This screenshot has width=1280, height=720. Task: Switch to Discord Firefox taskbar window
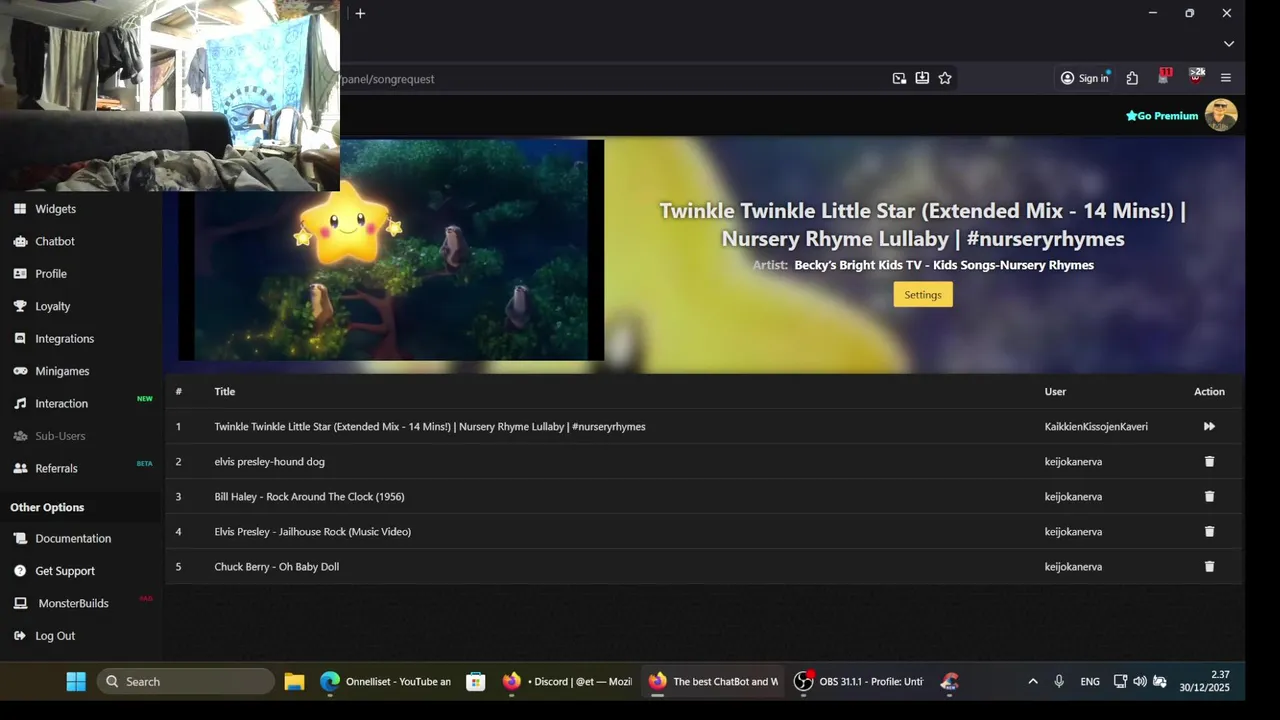(568, 681)
